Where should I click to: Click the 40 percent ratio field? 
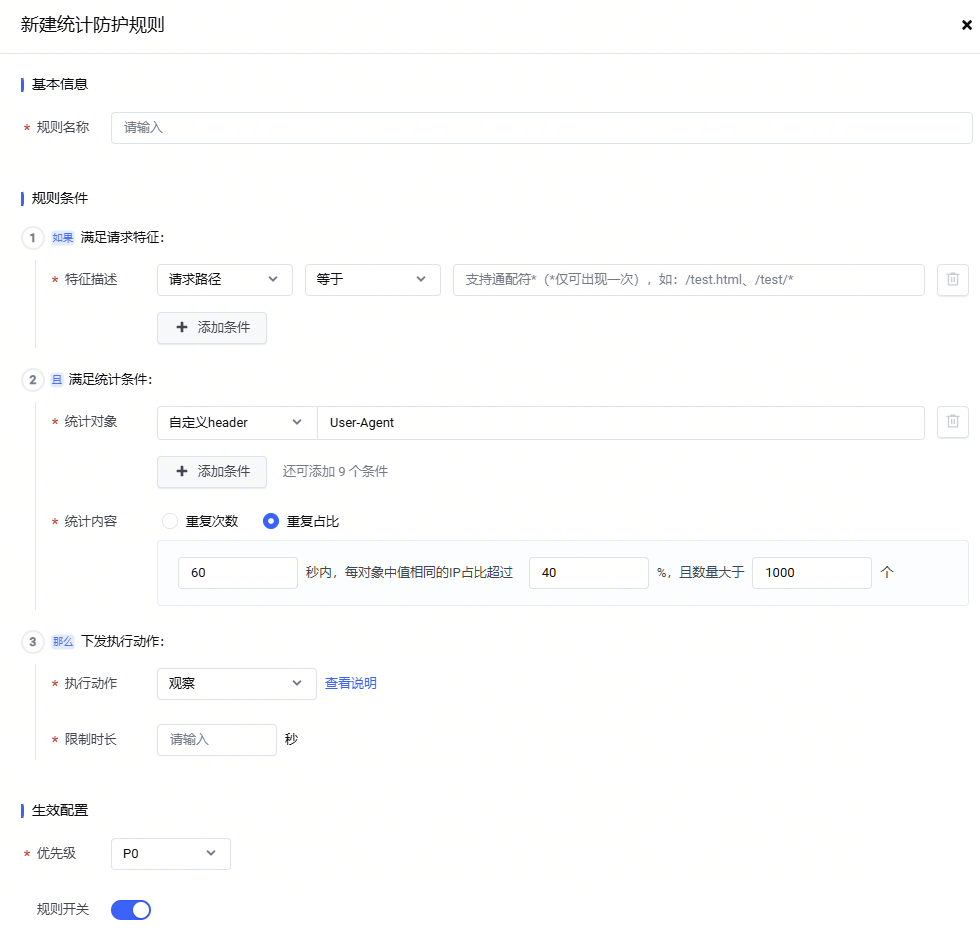coord(588,573)
